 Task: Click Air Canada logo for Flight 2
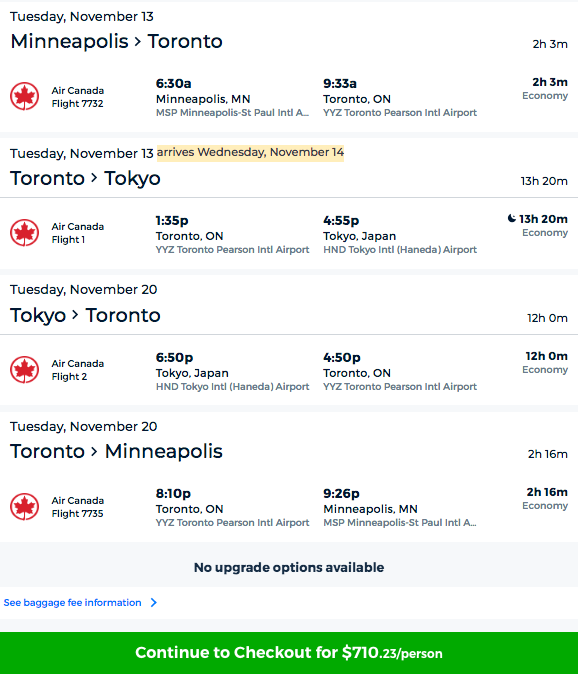[x=24, y=370]
